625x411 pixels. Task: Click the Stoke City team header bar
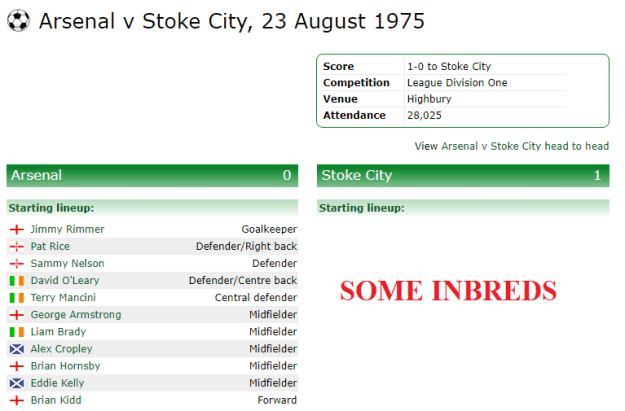point(462,175)
